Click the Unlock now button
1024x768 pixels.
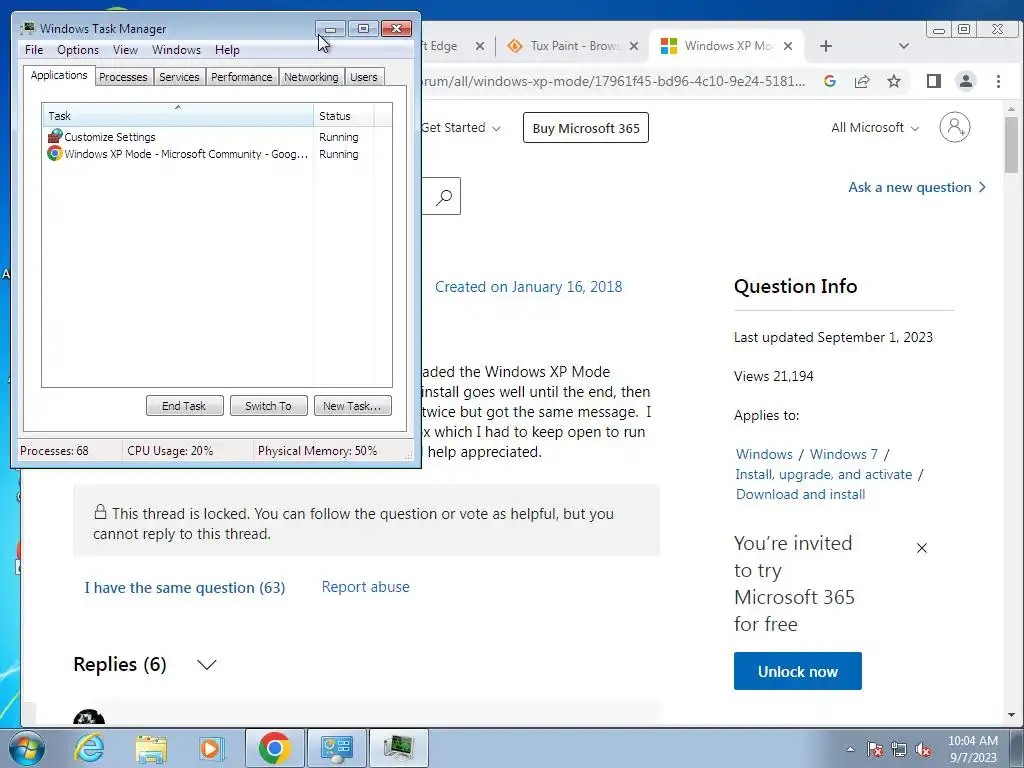point(797,671)
